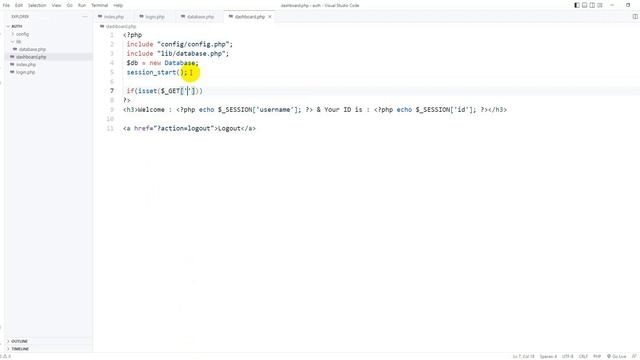The height and width of the screenshot is (360, 640).
Task: Click the Welcome h3 line of code
Action: [315, 110]
